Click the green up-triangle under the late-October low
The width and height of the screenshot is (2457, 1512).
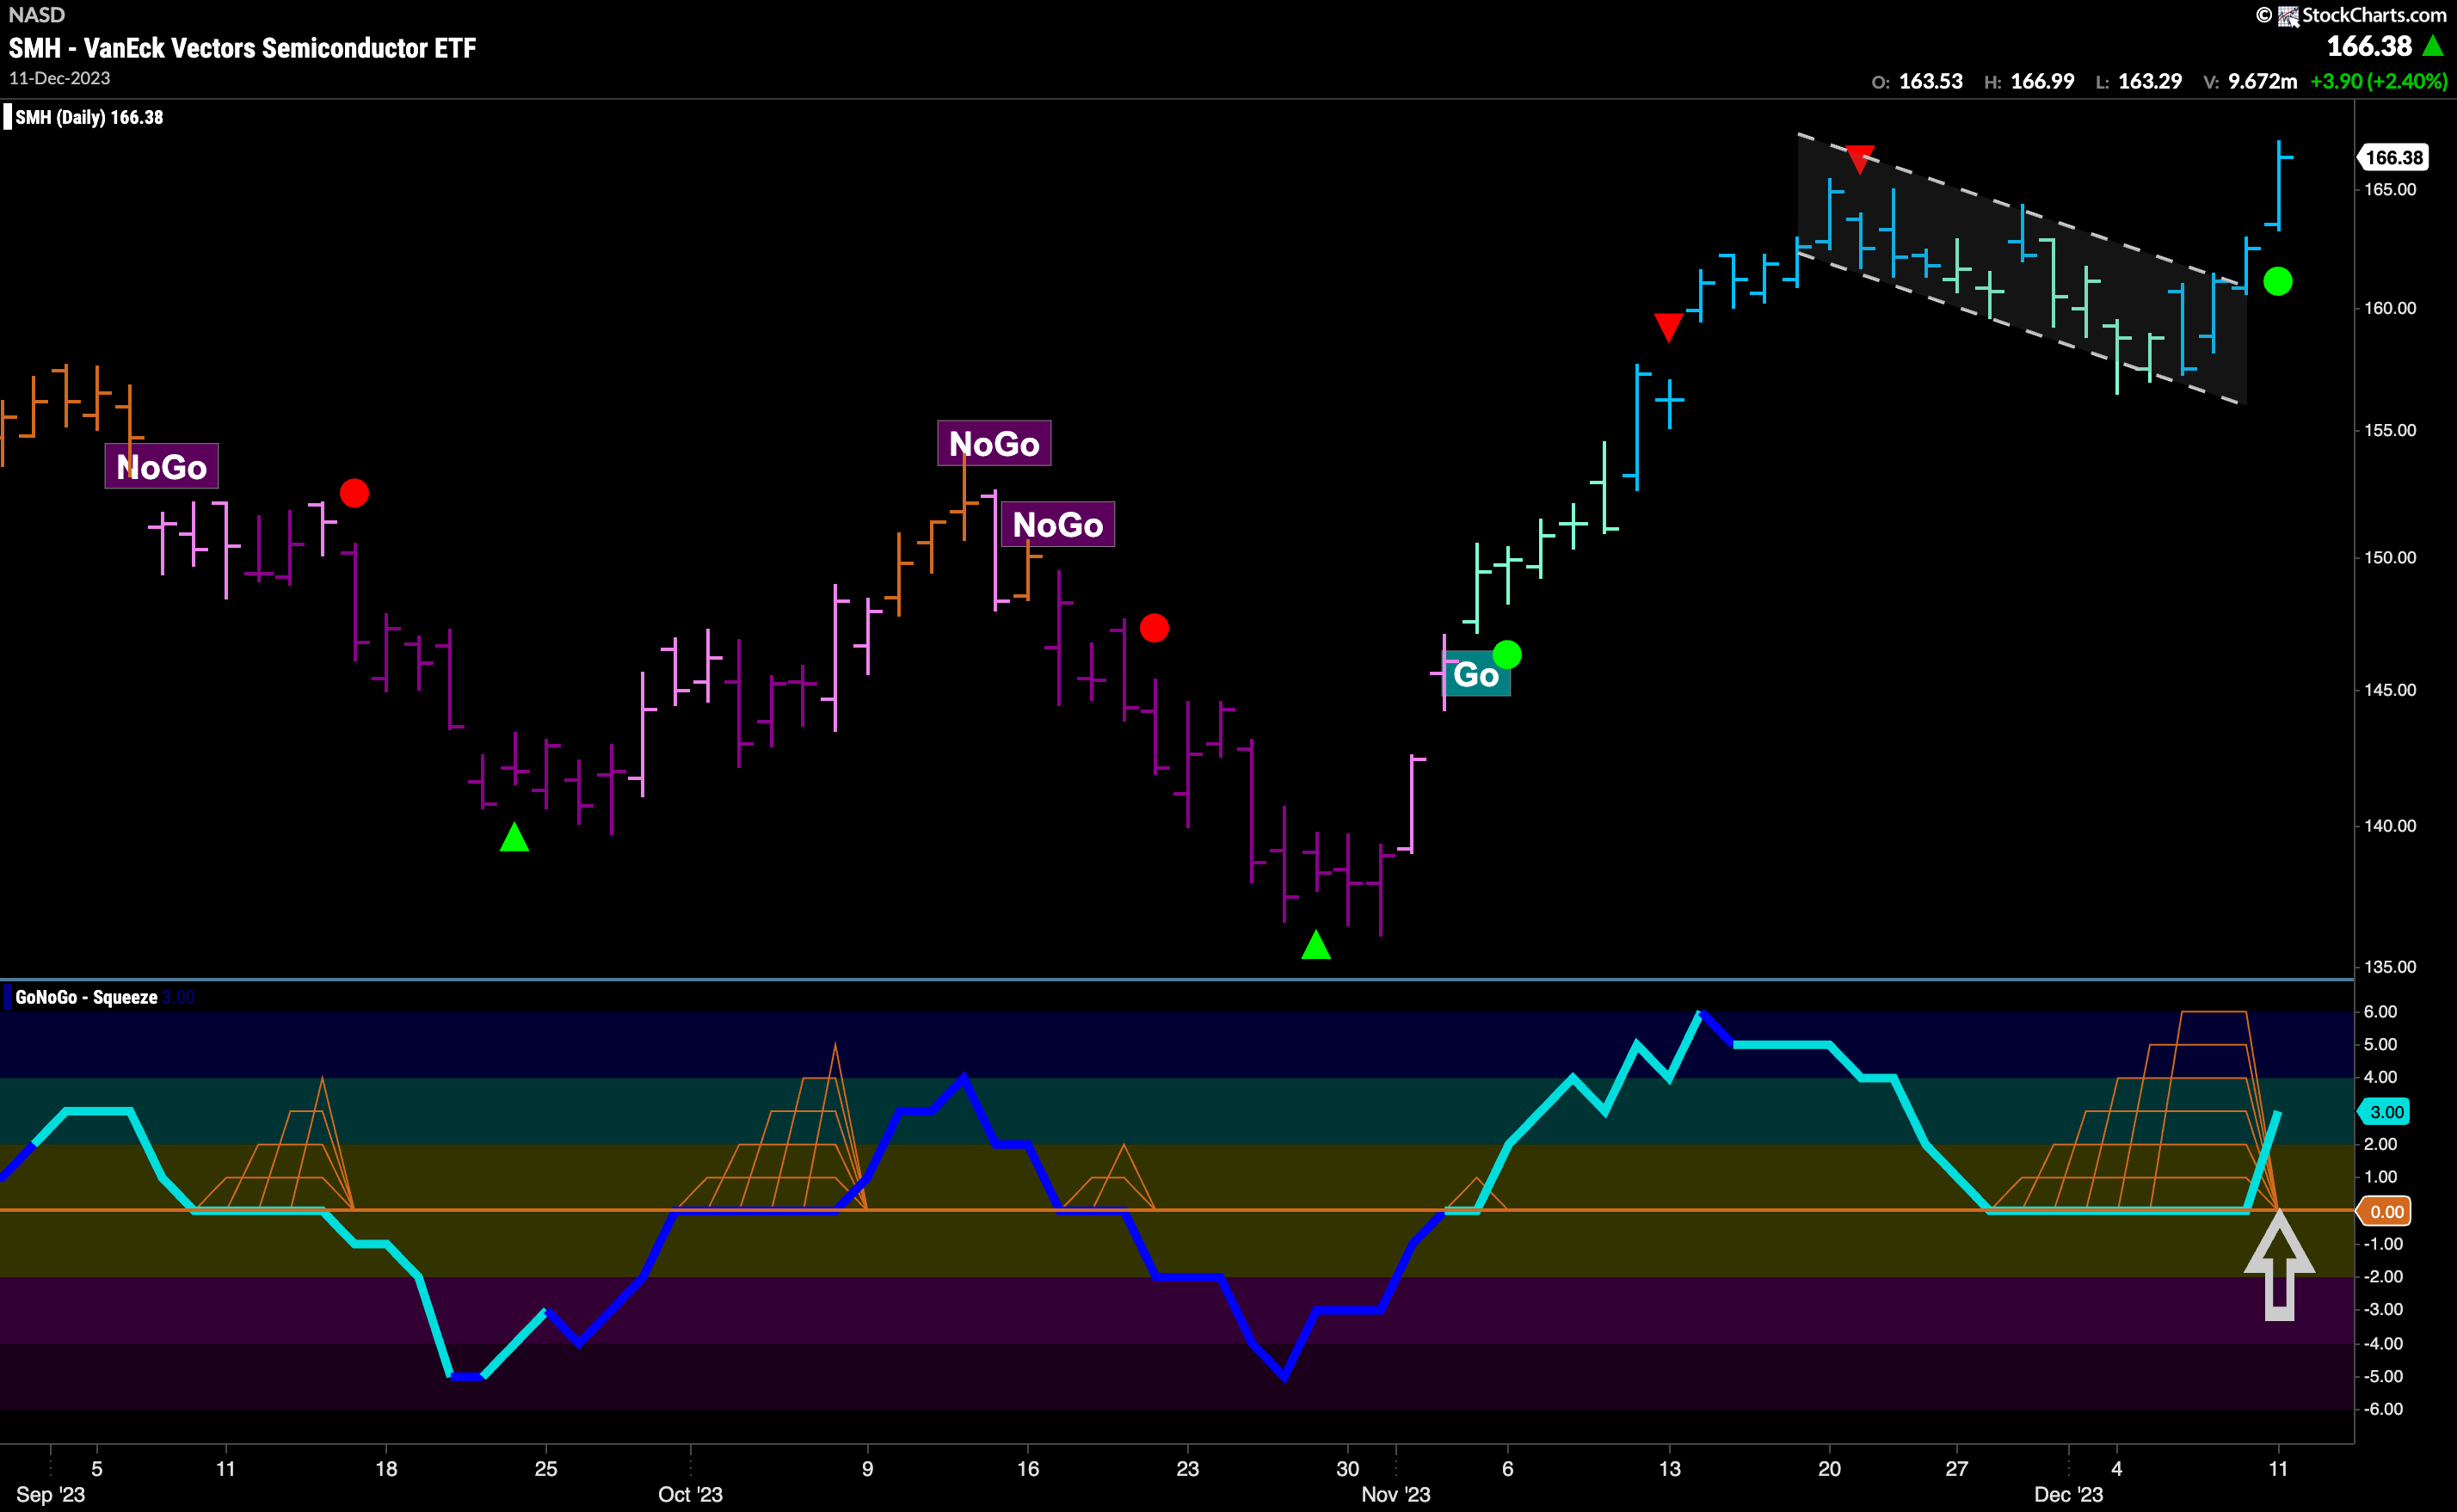point(1316,944)
